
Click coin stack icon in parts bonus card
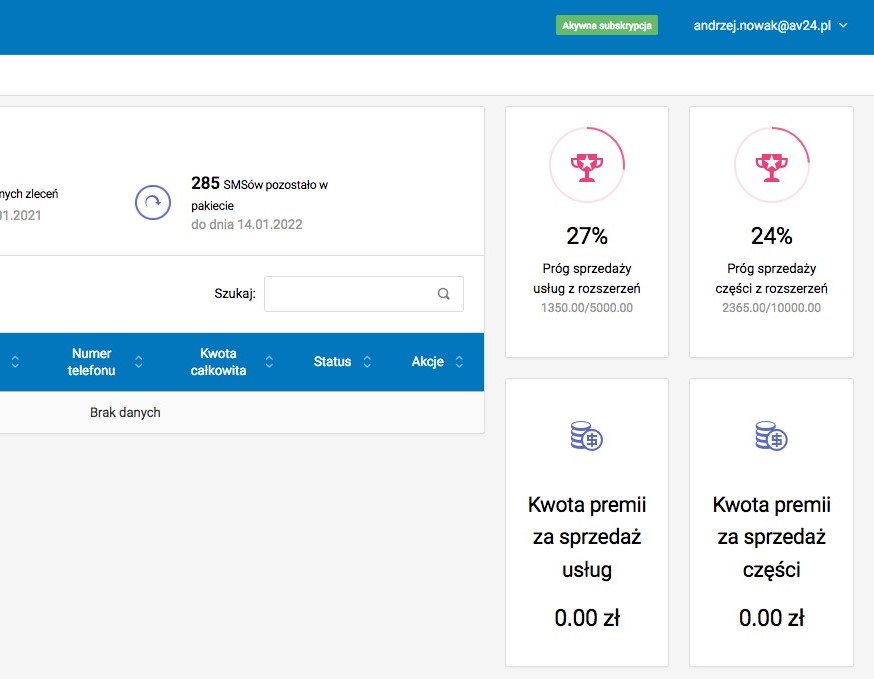[x=771, y=435]
